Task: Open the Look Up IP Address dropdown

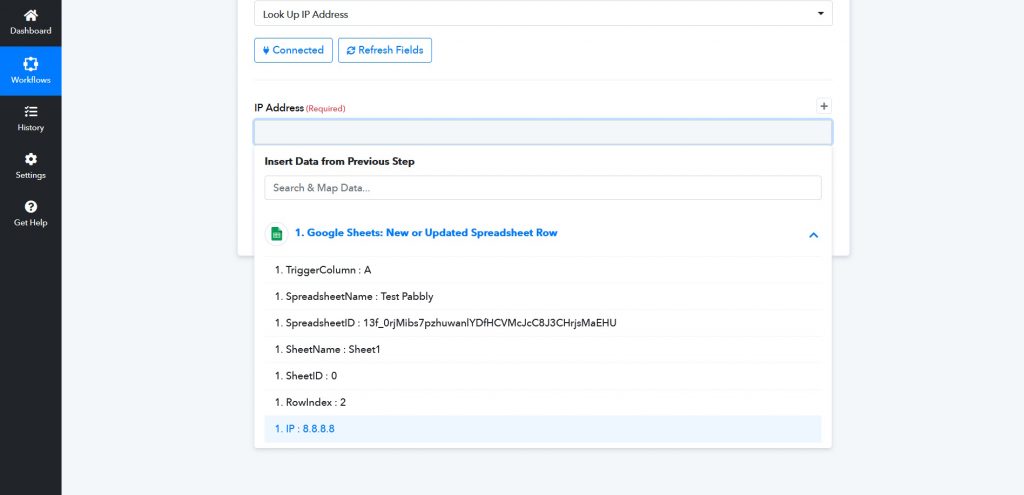Action: point(543,14)
